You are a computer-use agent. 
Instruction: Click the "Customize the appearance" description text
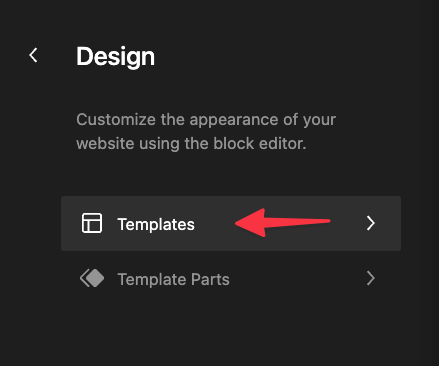[x=206, y=131]
